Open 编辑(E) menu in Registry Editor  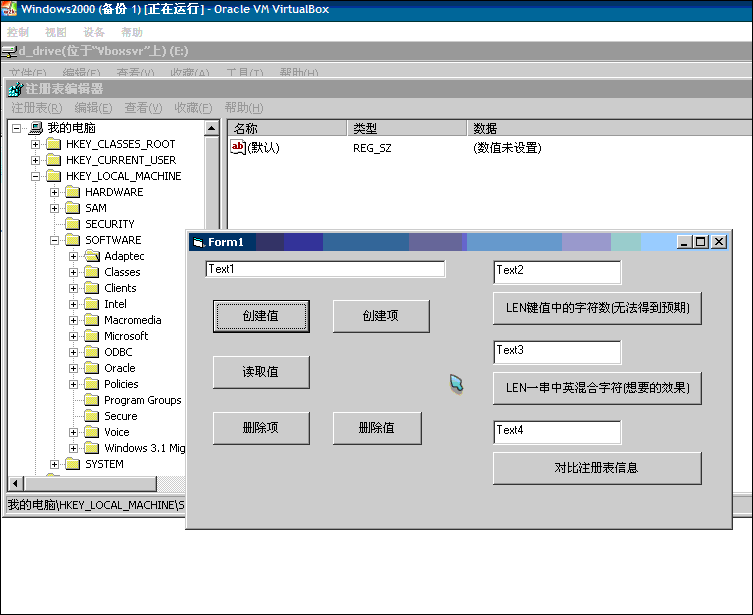(x=93, y=108)
